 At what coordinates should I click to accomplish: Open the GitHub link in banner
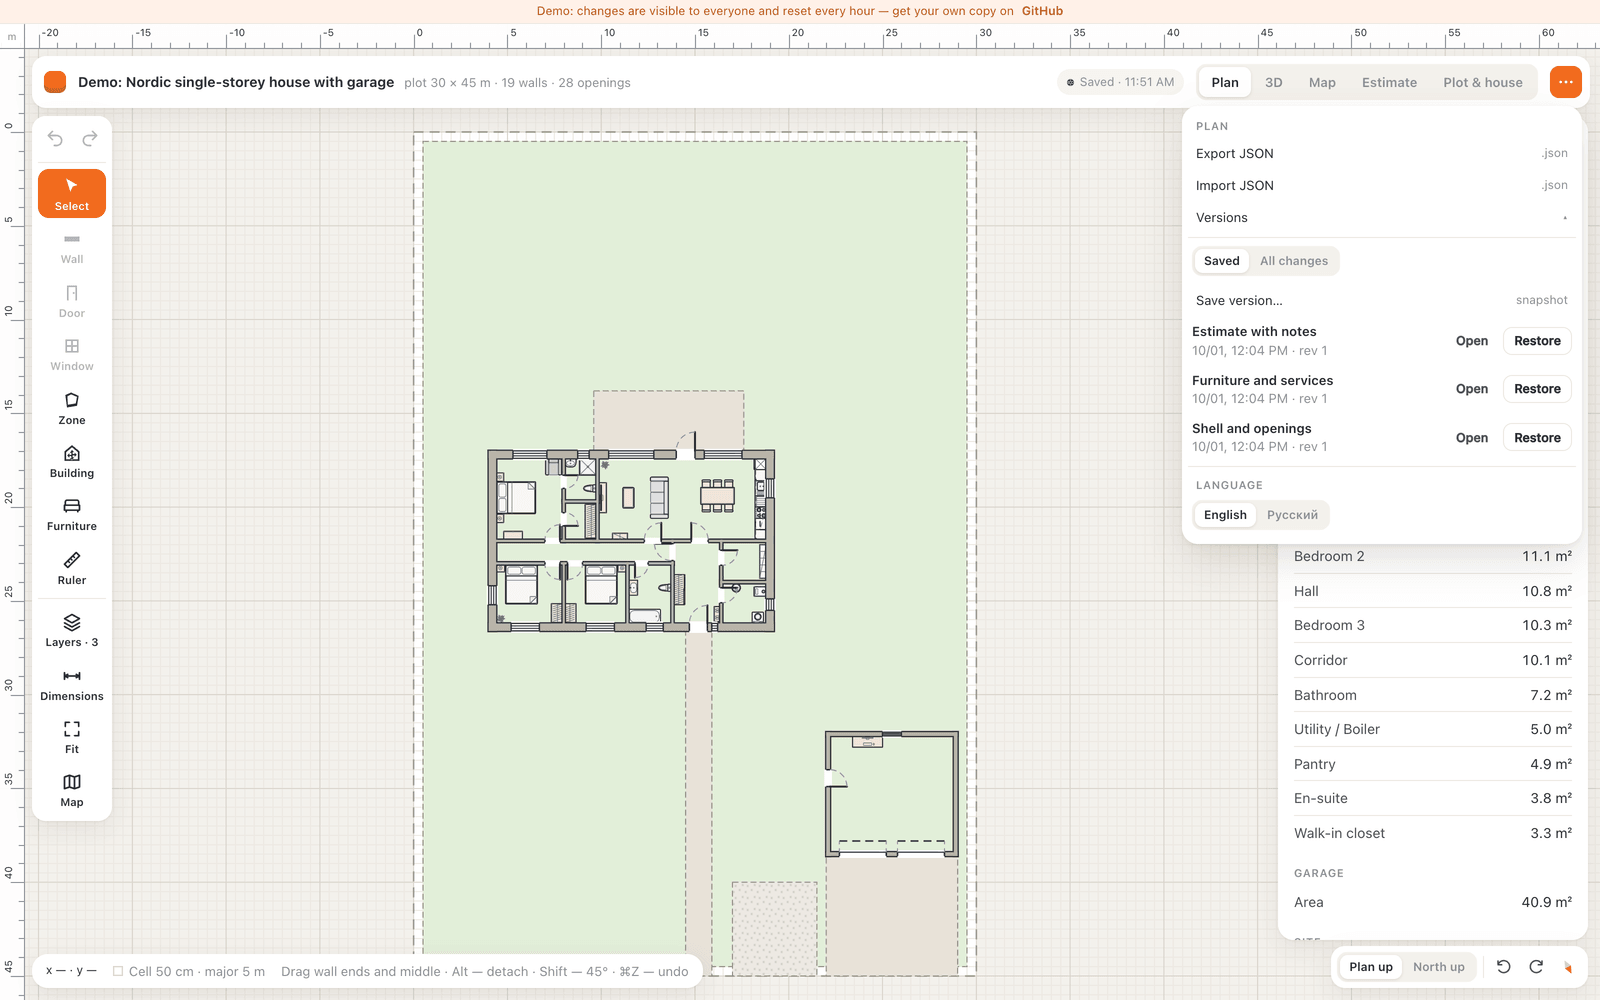click(1042, 11)
